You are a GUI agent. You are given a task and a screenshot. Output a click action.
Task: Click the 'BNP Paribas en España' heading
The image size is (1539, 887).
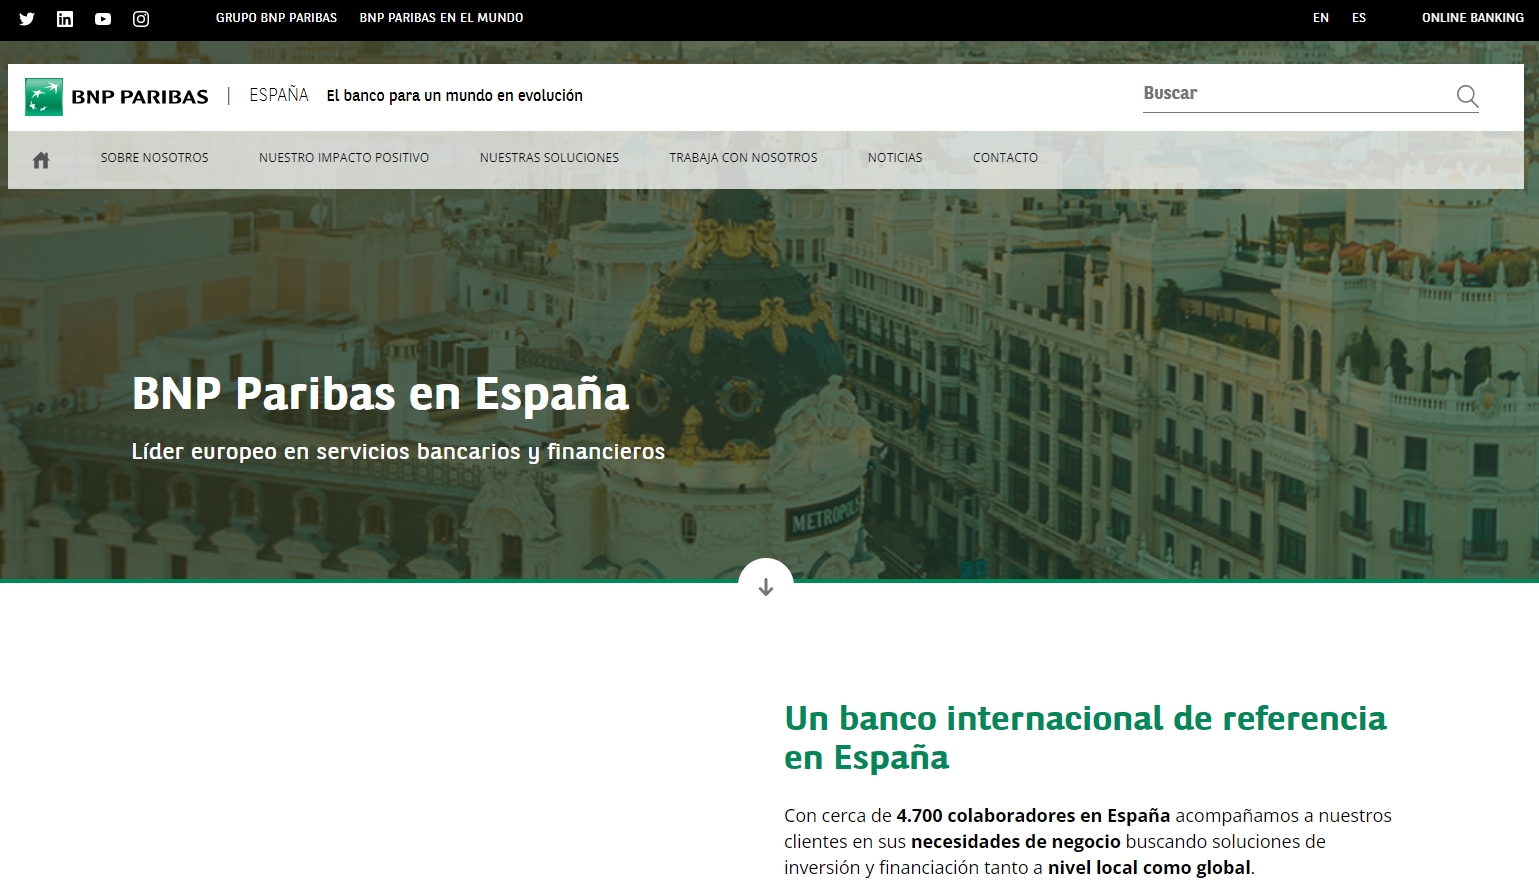tap(380, 394)
